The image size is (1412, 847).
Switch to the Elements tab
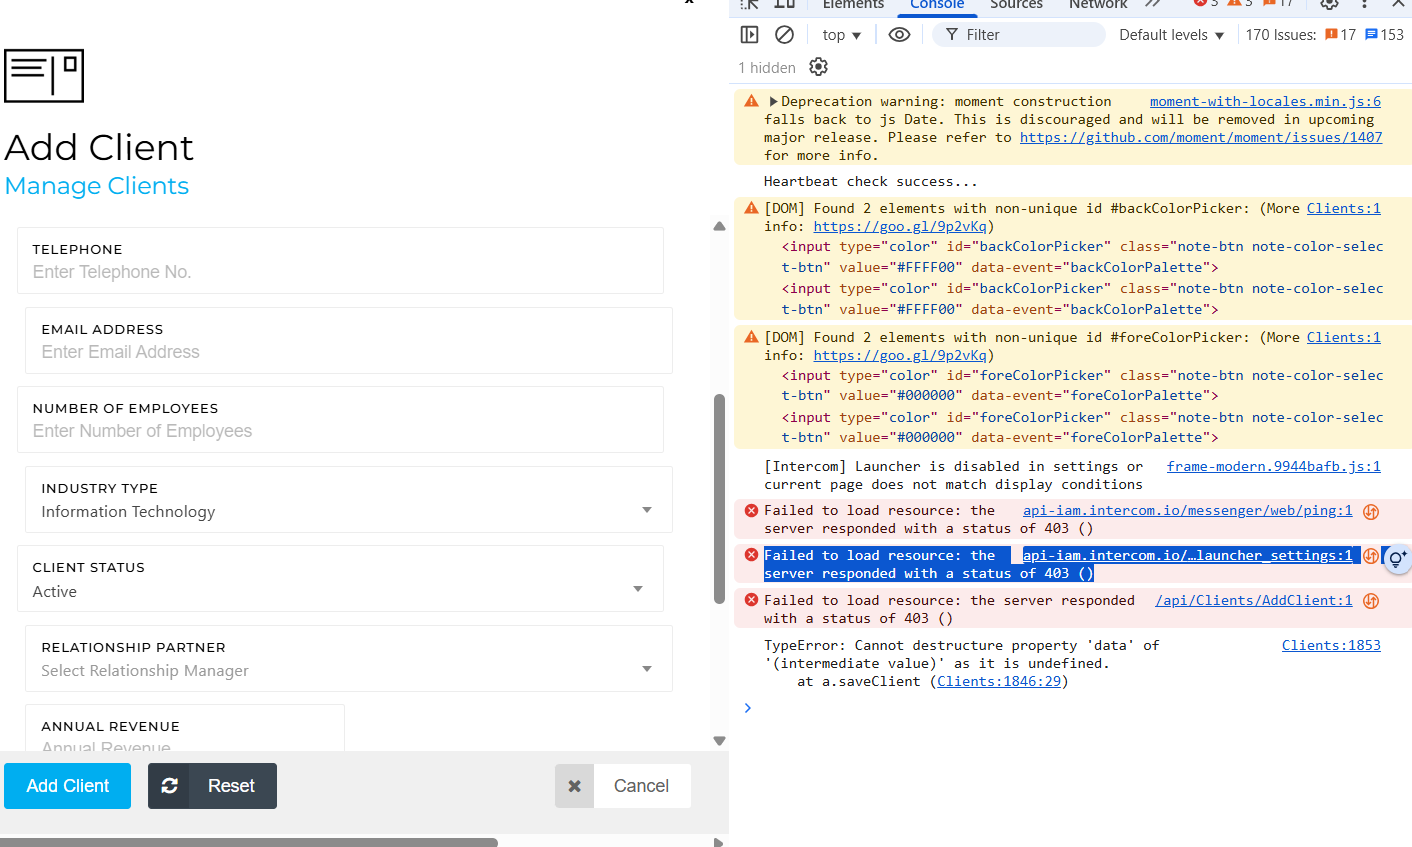click(x=853, y=5)
